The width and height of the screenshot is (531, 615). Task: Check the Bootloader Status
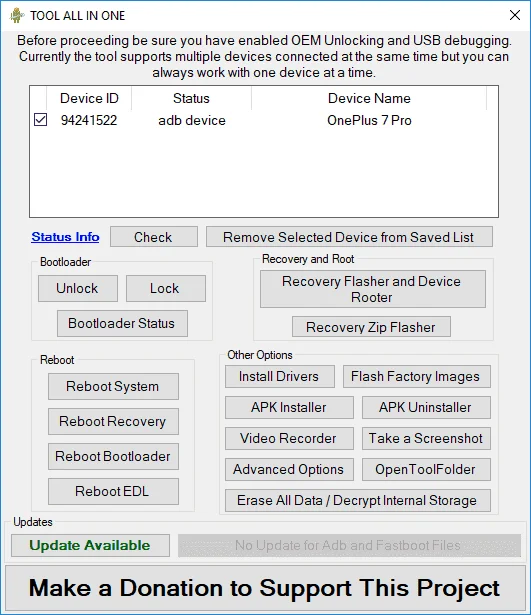[x=122, y=323]
